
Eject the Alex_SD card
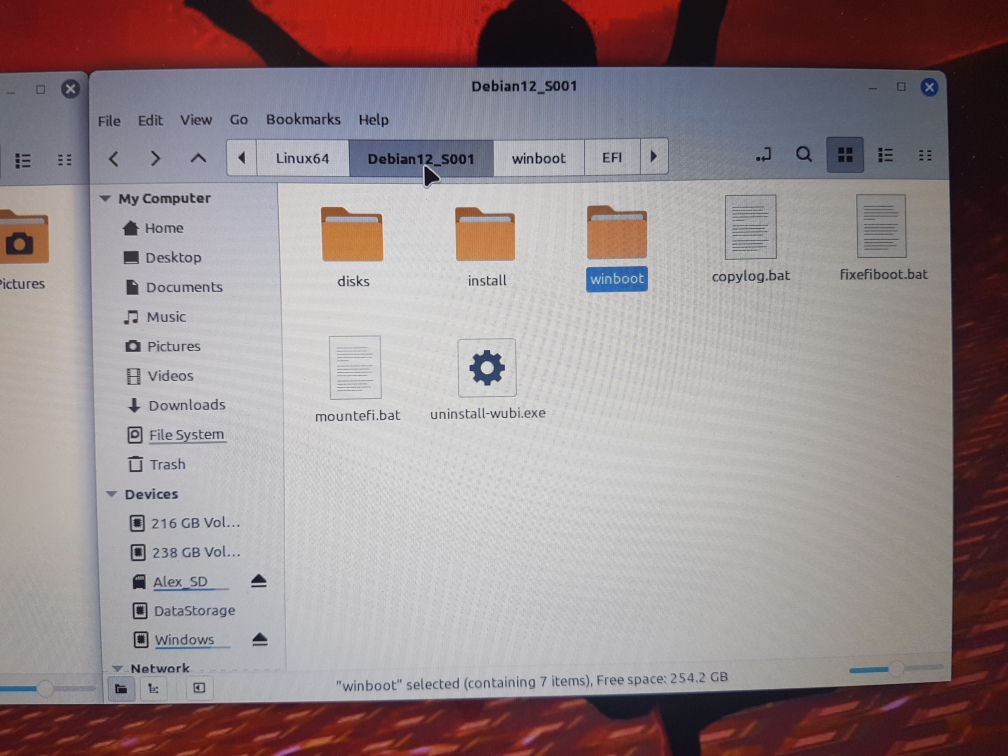[x=258, y=581]
